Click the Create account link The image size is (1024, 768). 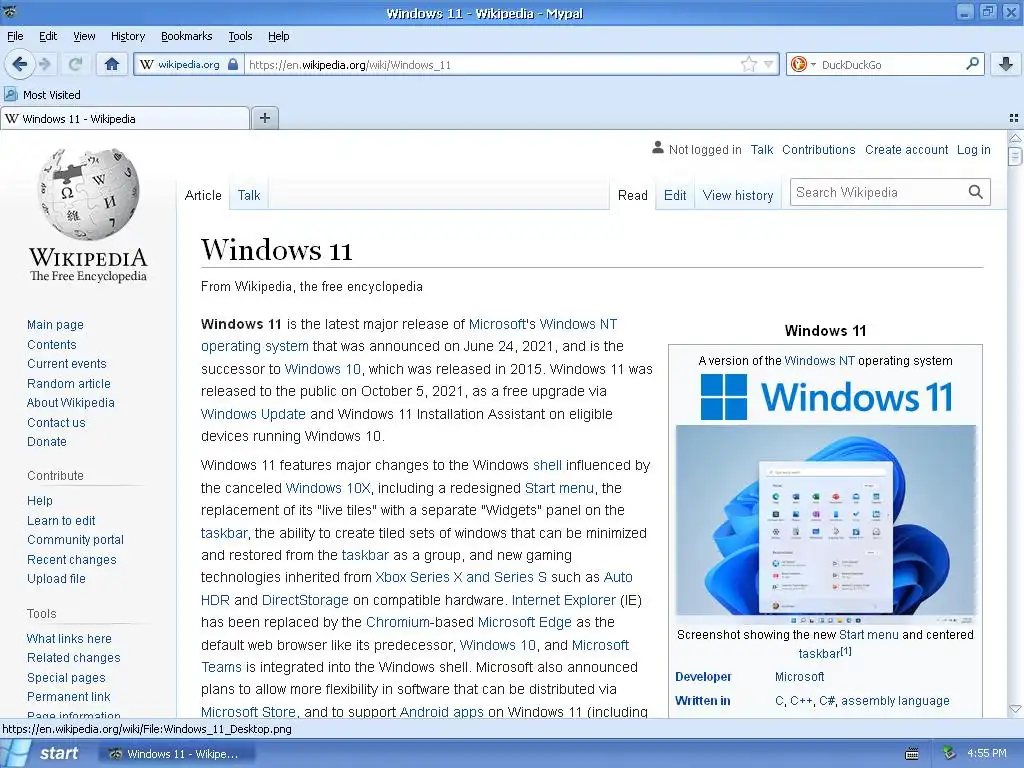(906, 150)
